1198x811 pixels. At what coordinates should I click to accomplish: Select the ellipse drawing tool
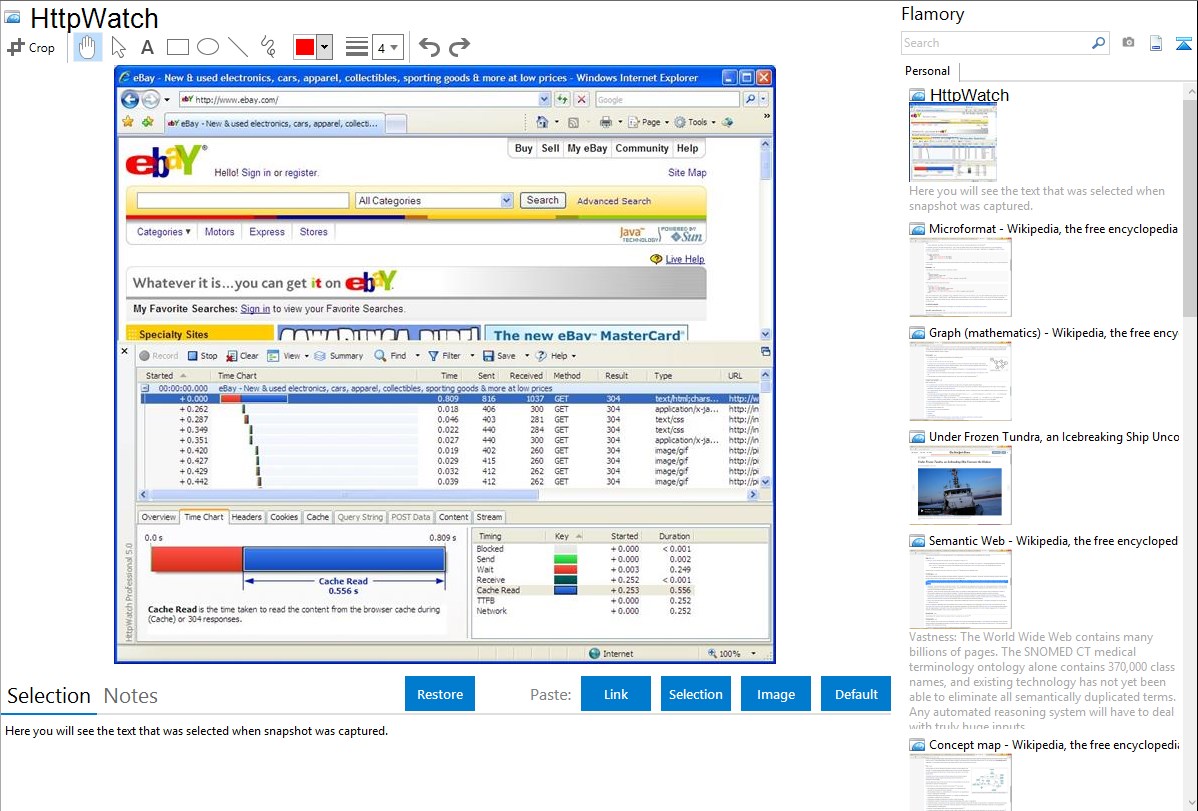coord(208,47)
